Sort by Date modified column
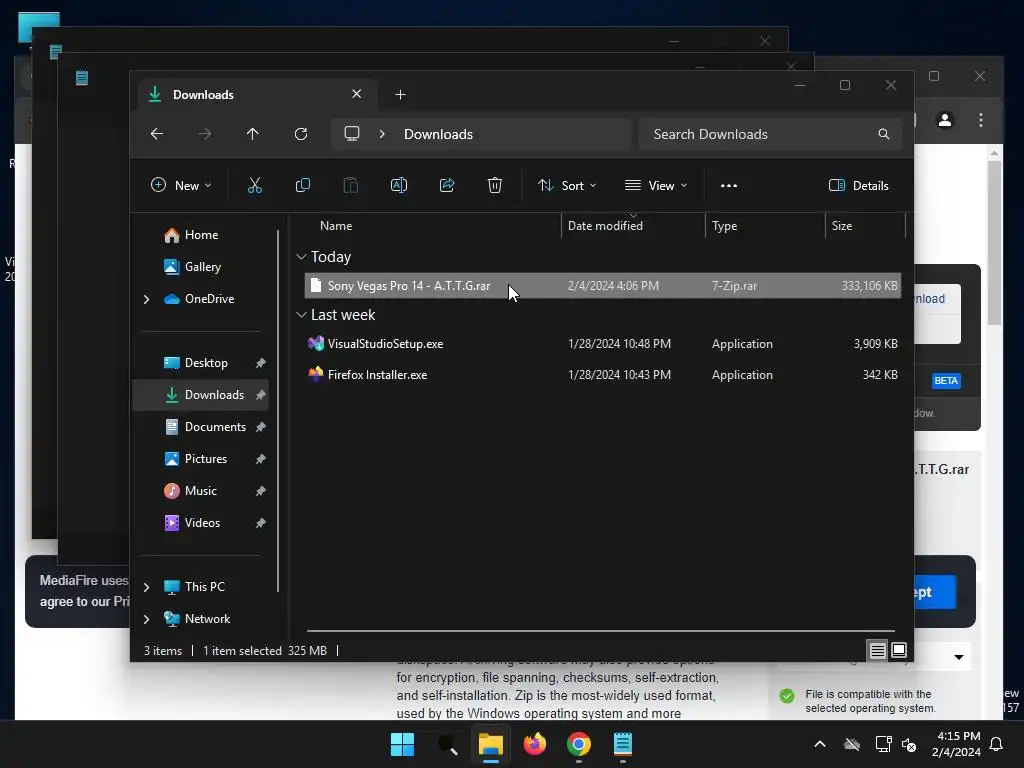Image resolution: width=1024 pixels, height=768 pixels. (605, 226)
